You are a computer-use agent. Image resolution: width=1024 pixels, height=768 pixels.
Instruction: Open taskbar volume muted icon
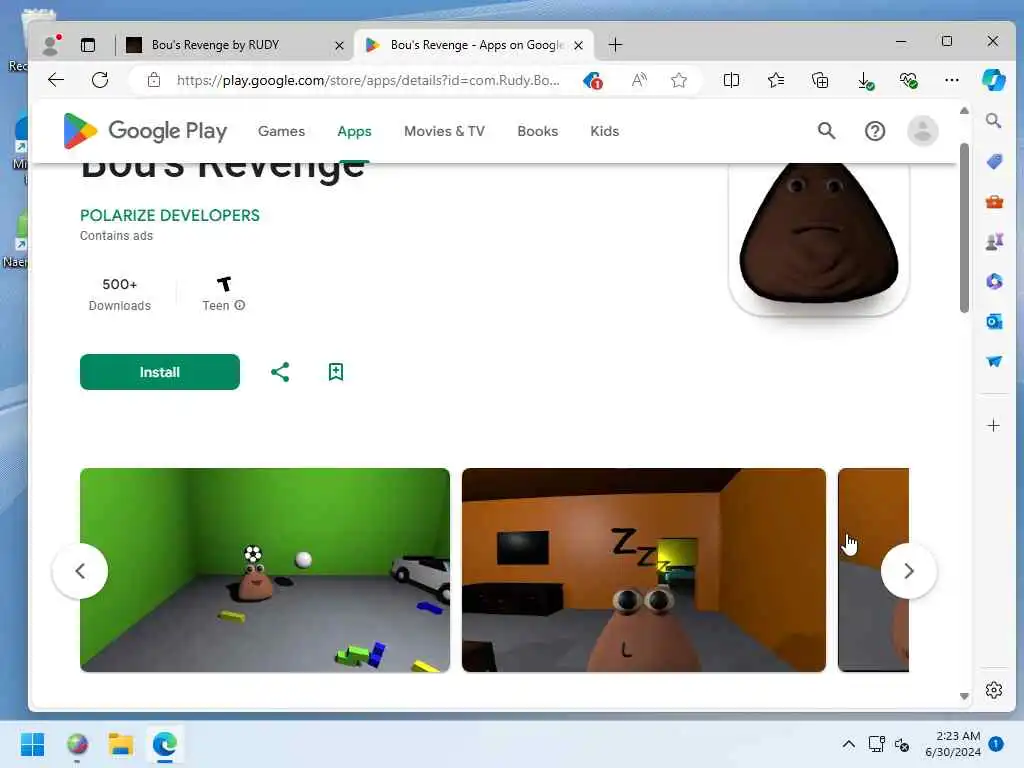click(x=902, y=744)
